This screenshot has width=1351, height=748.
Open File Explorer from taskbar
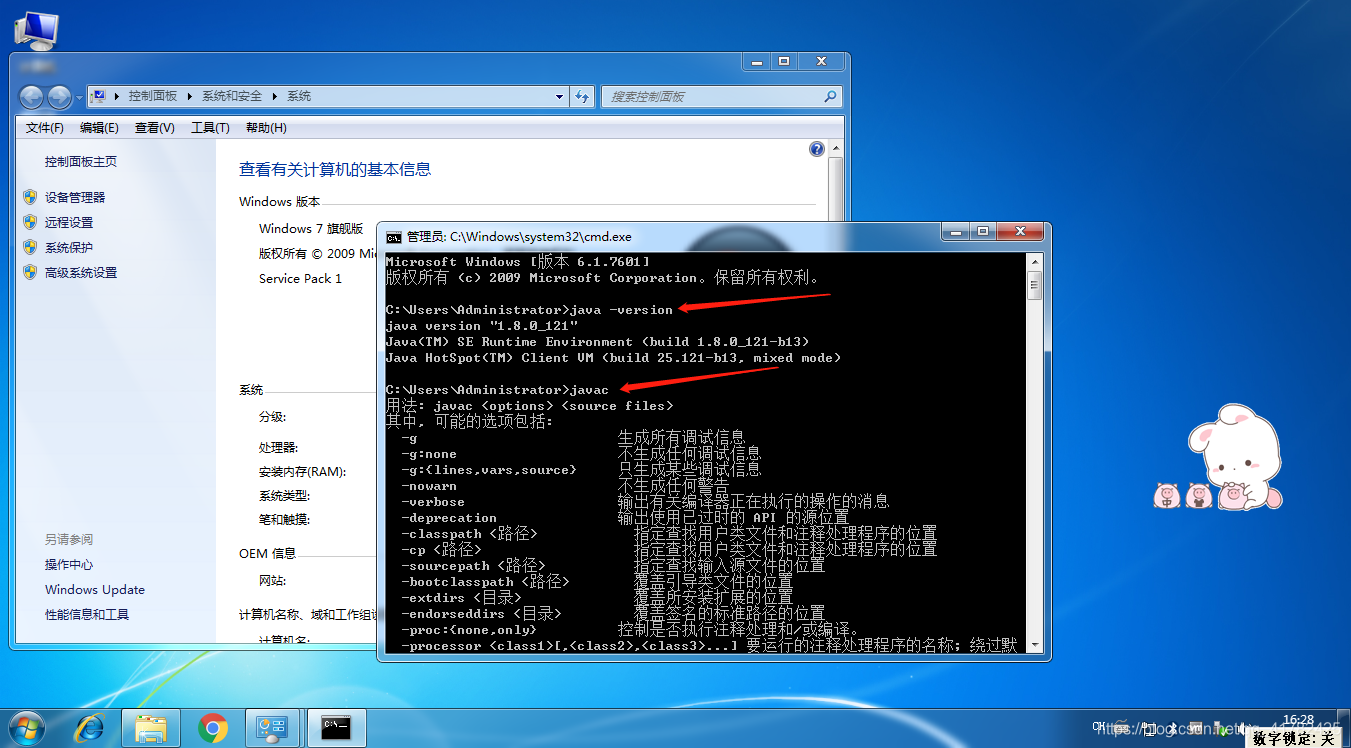pyautogui.click(x=151, y=729)
